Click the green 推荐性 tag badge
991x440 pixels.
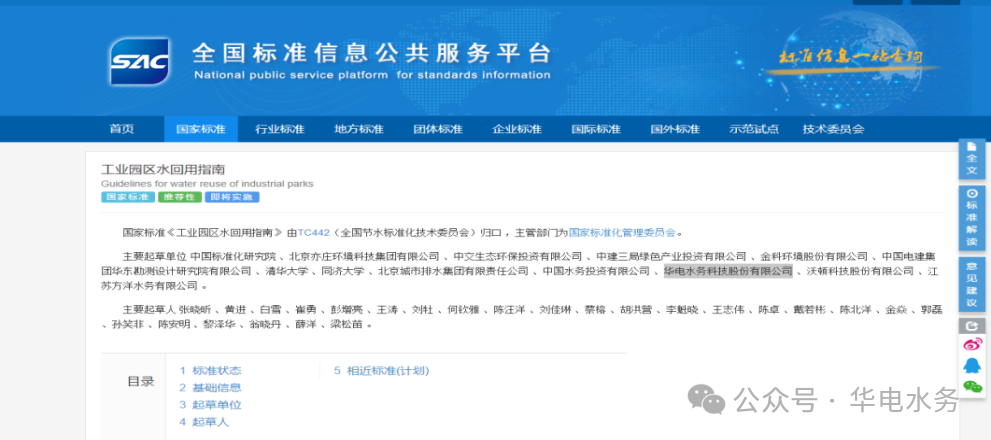pyautogui.click(x=179, y=197)
